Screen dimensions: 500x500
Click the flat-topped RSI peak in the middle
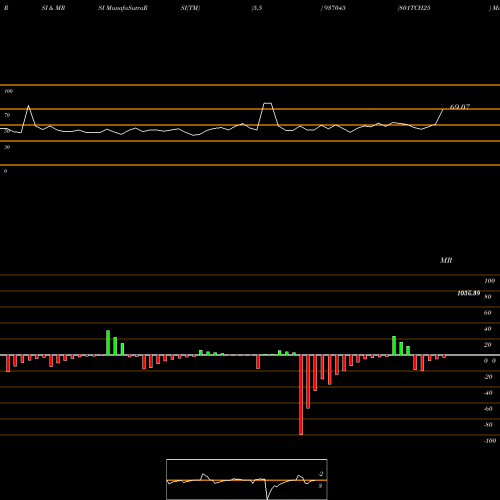[268, 104]
